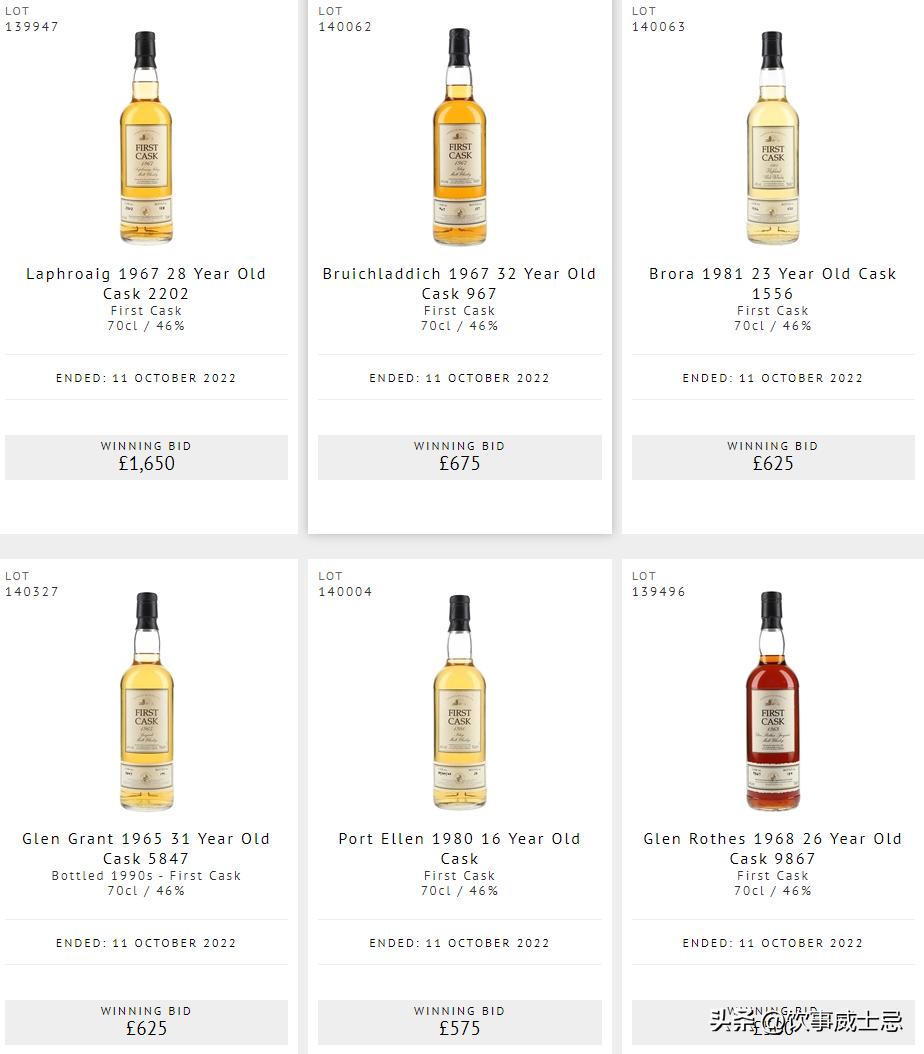Click the Glen Rothes 1968 26 Year Old title
Viewport: 924px width, 1054px height.
772,848
